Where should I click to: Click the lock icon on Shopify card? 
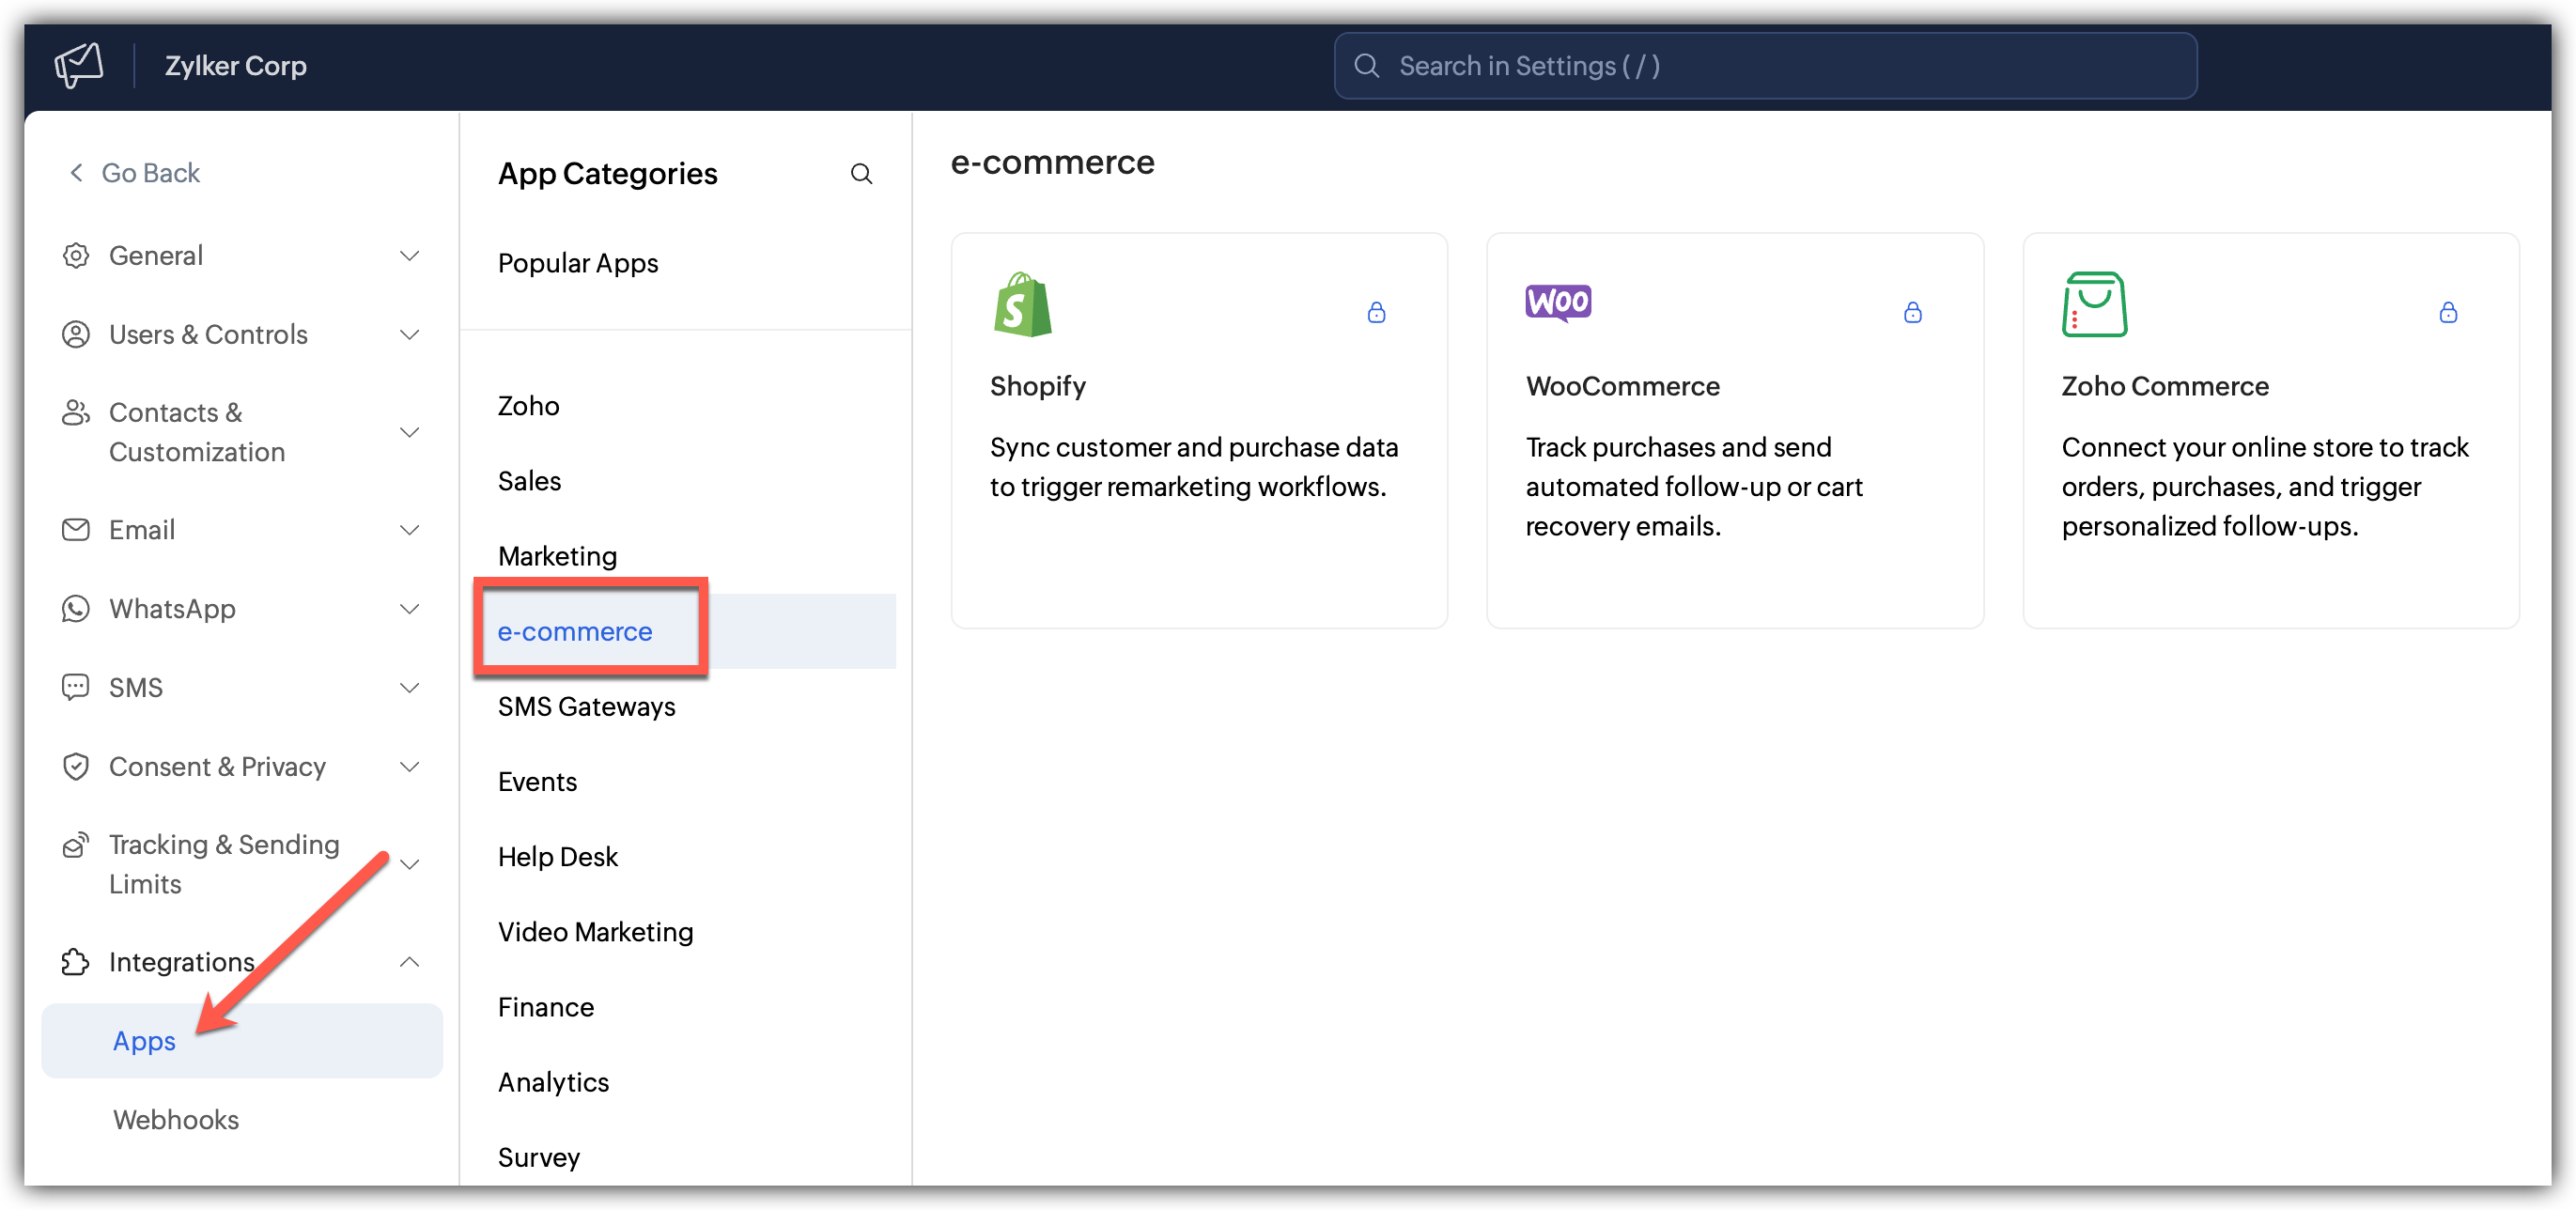click(x=1376, y=313)
